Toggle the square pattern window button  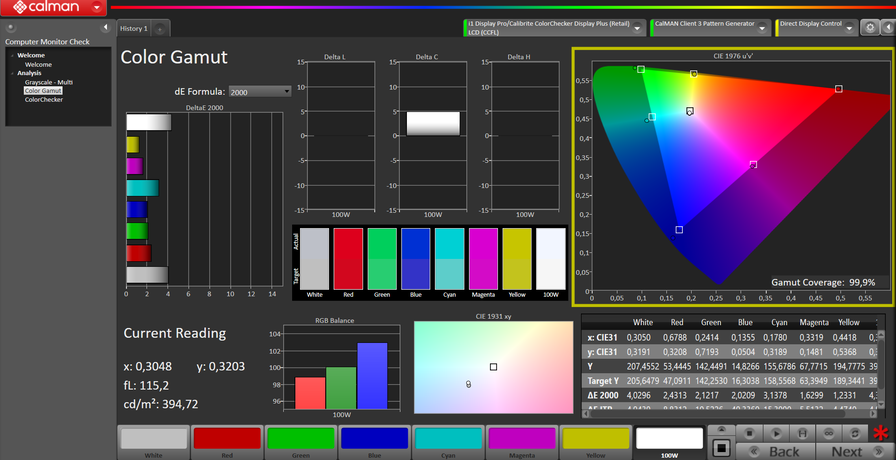pyautogui.click(x=721, y=446)
